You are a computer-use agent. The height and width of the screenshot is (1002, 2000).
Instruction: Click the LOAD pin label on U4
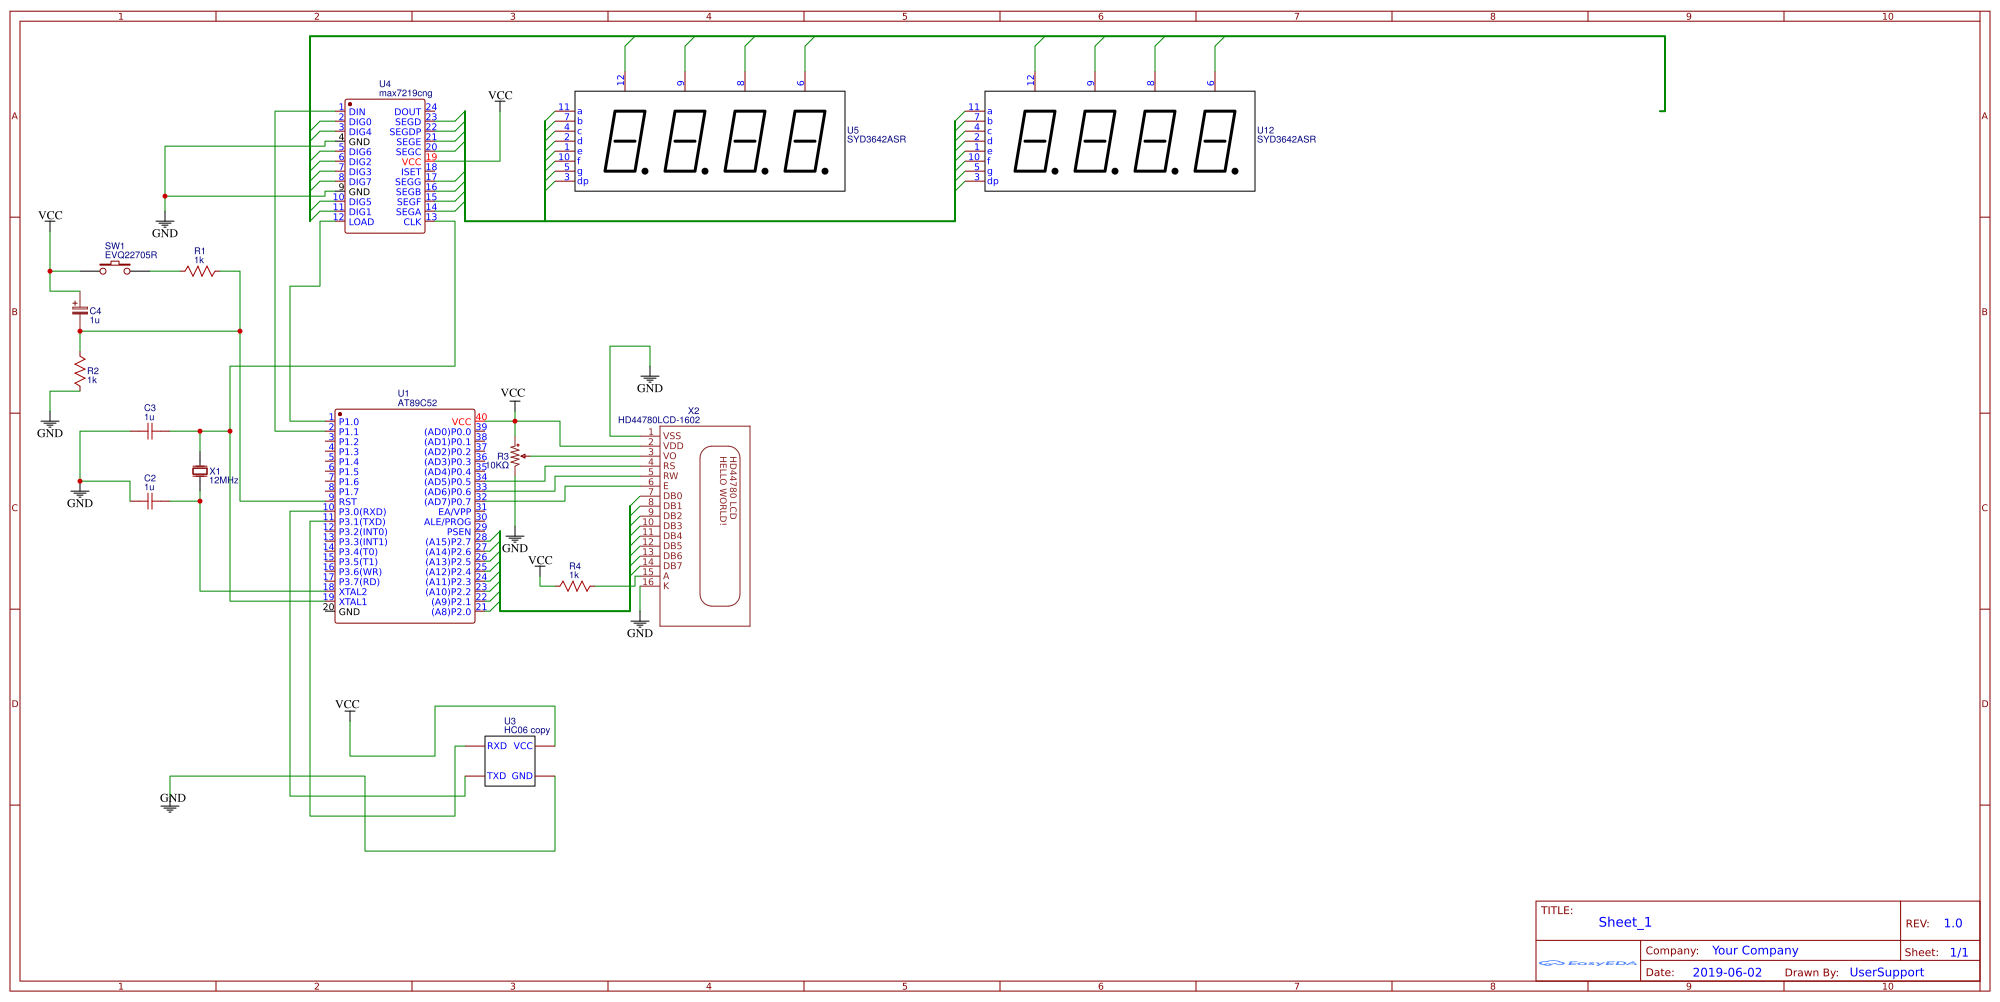(361, 222)
